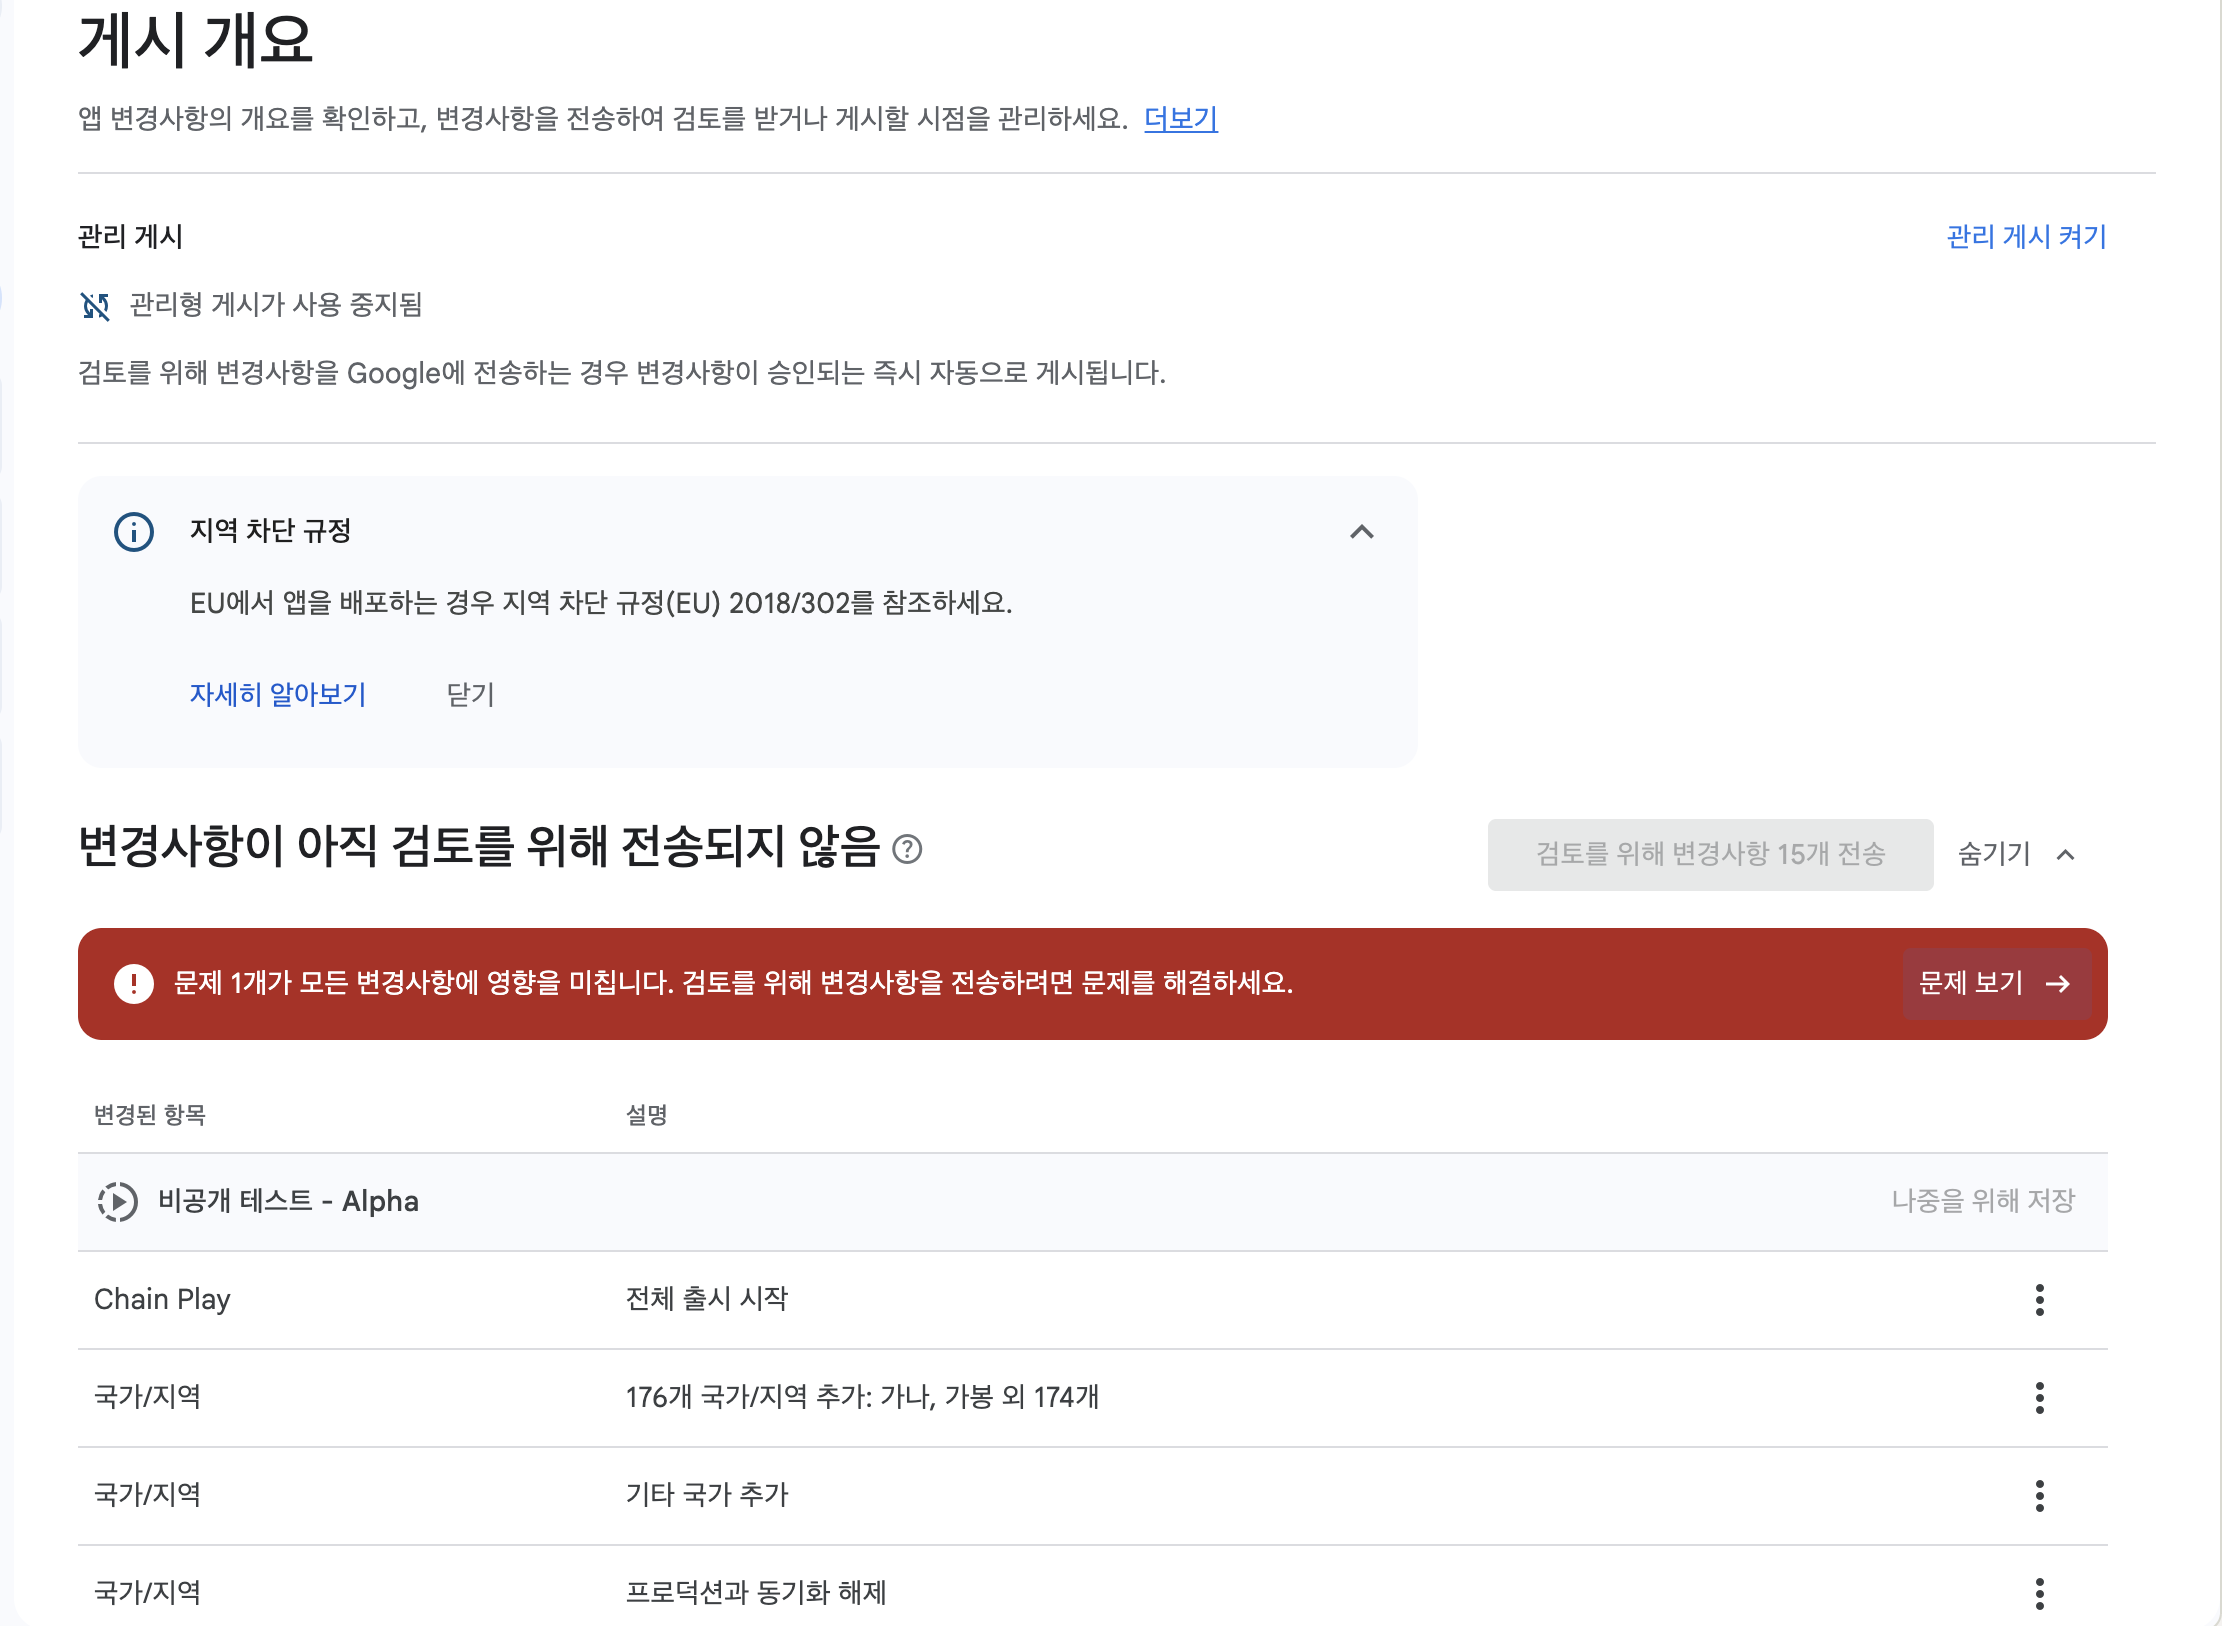Screen dimensions: 2222x1626
Task: Open three-dot menu for 기타 국가 추가 row
Action: pyautogui.click(x=2040, y=1495)
